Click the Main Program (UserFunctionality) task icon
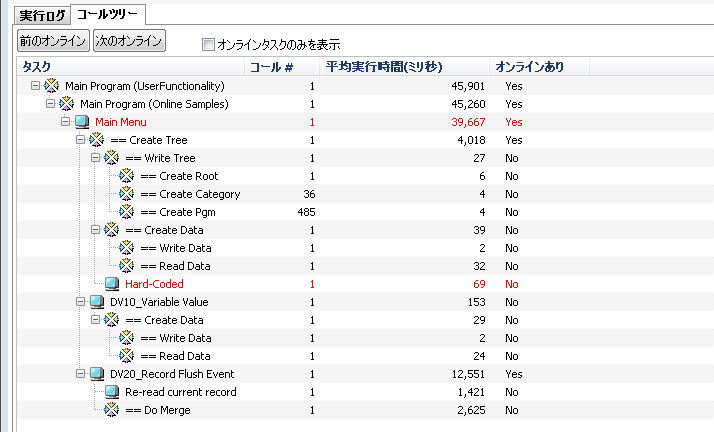714x432 pixels. pos(51,86)
